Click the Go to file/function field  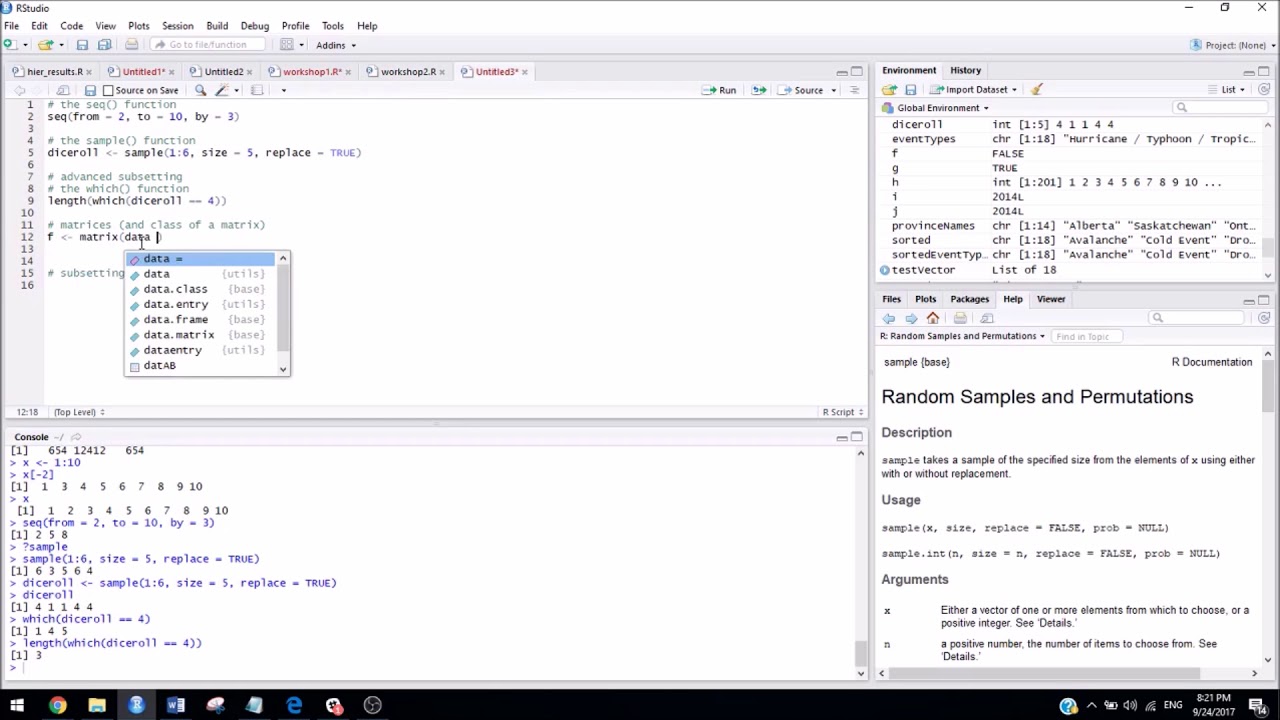click(x=208, y=45)
